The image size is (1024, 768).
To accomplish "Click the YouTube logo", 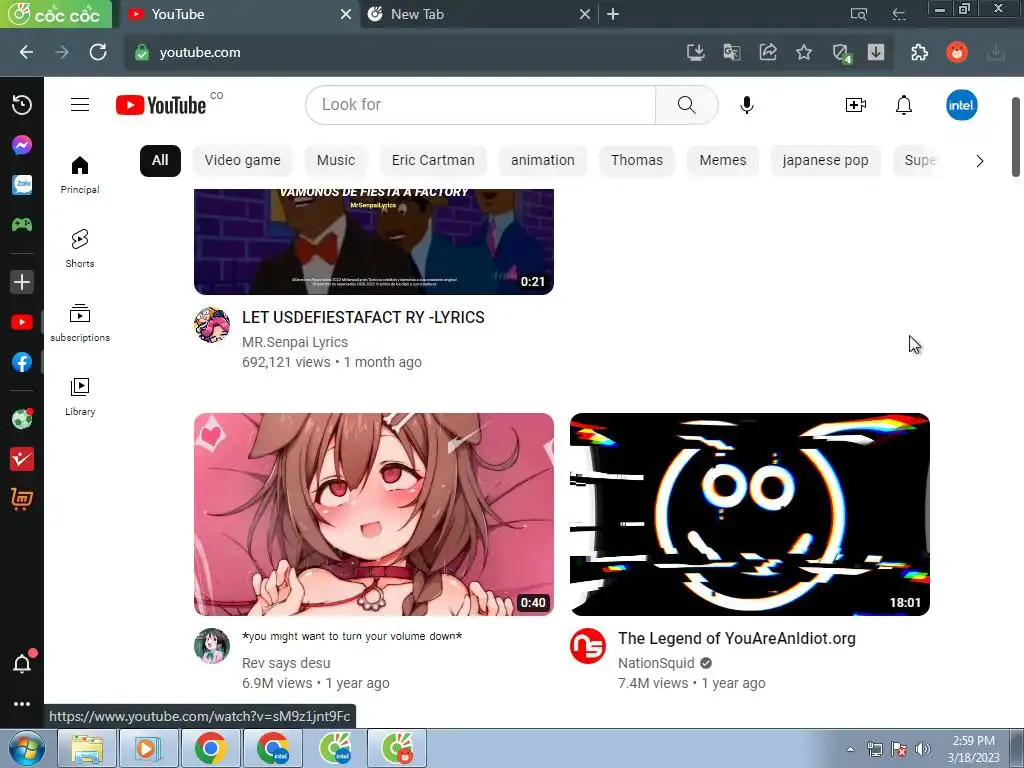I will [161, 105].
